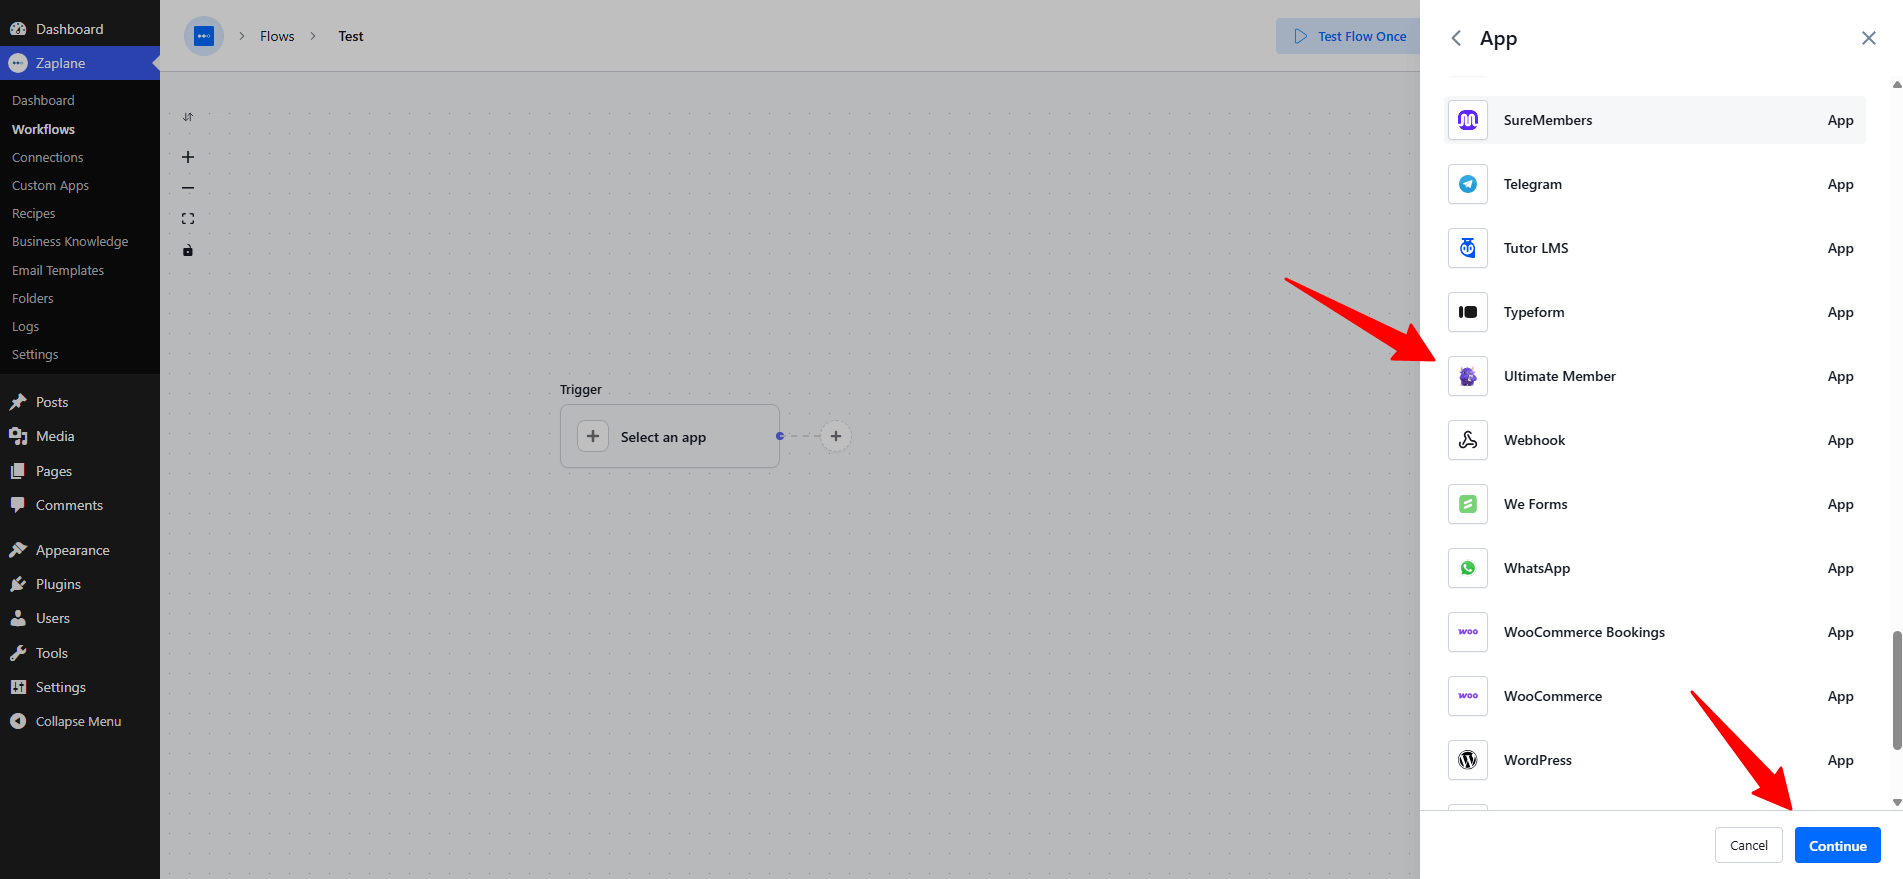This screenshot has width=1903, height=879.
Task: Open the Users admin menu
Action: click(80, 618)
